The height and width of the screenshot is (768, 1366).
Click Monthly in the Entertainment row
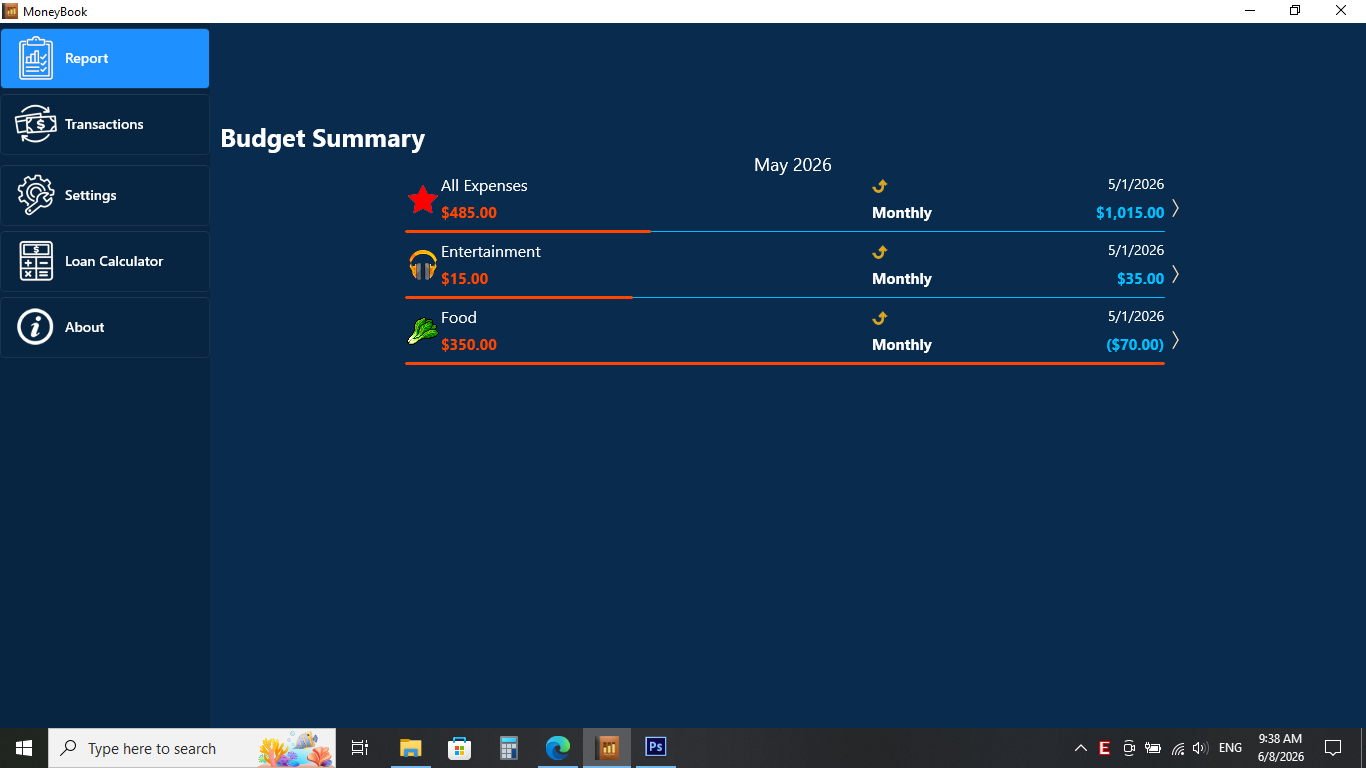pyautogui.click(x=902, y=279)
